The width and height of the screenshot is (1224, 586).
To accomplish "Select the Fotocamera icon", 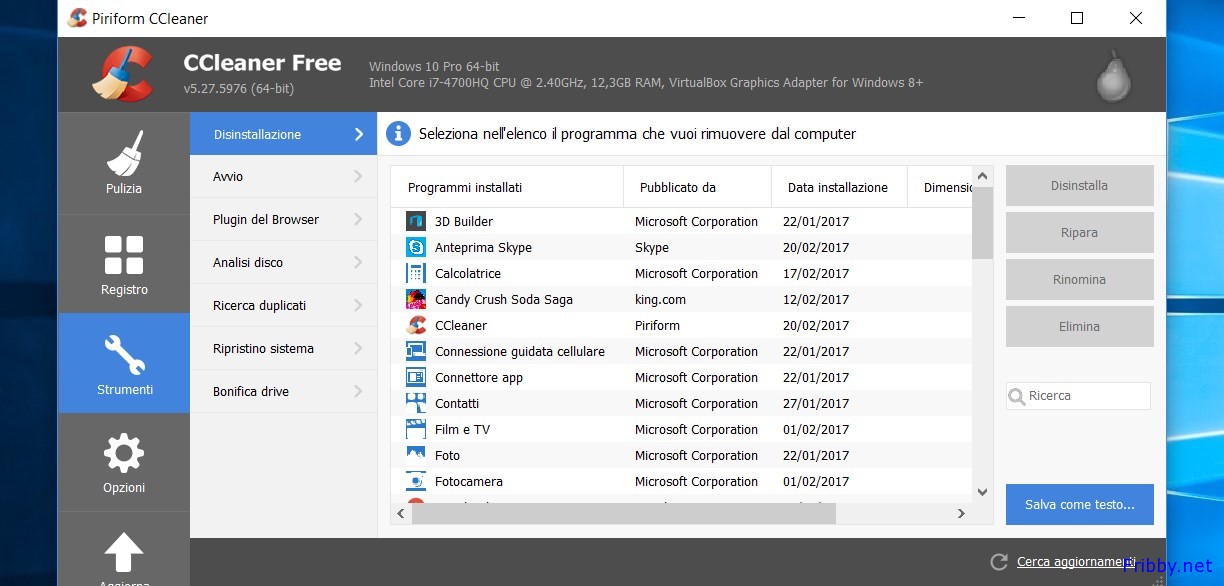I will tap(416, 481).
